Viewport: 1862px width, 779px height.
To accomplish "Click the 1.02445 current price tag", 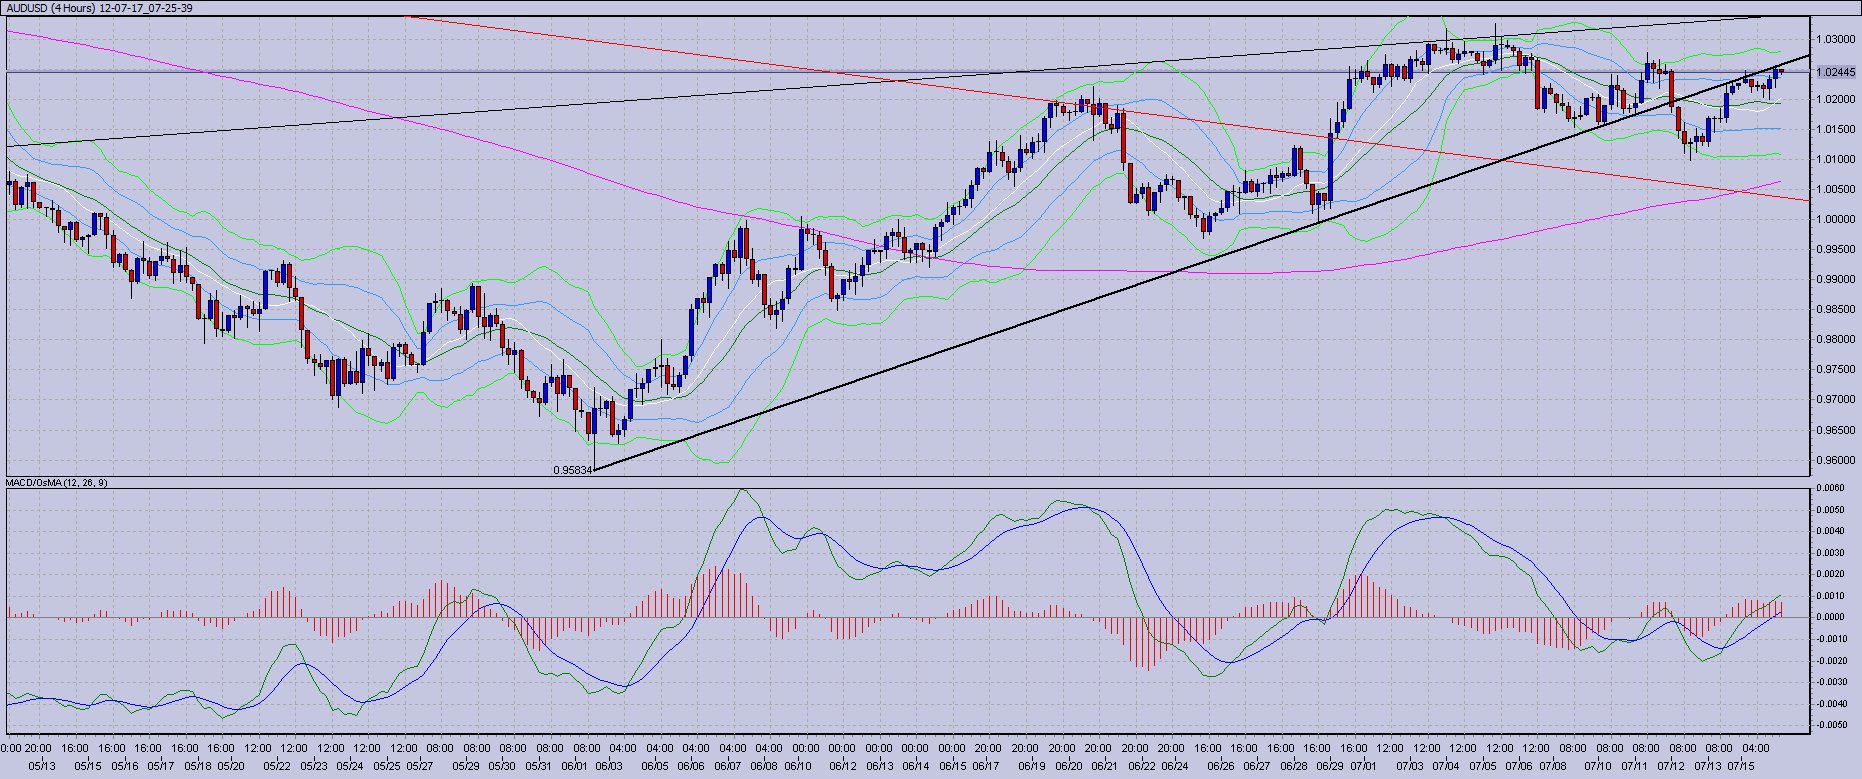I will [x=1836, y=72].
